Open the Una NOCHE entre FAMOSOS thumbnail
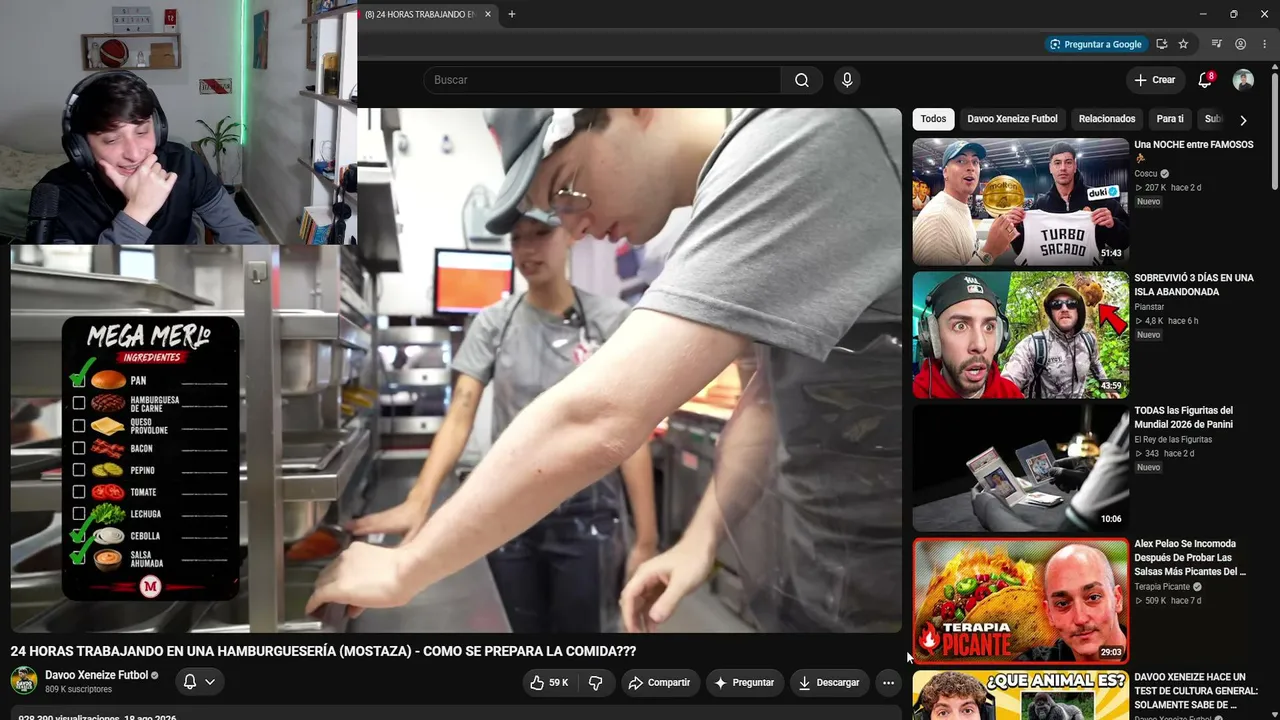The image size is (1280, 720). [1020, 202]
